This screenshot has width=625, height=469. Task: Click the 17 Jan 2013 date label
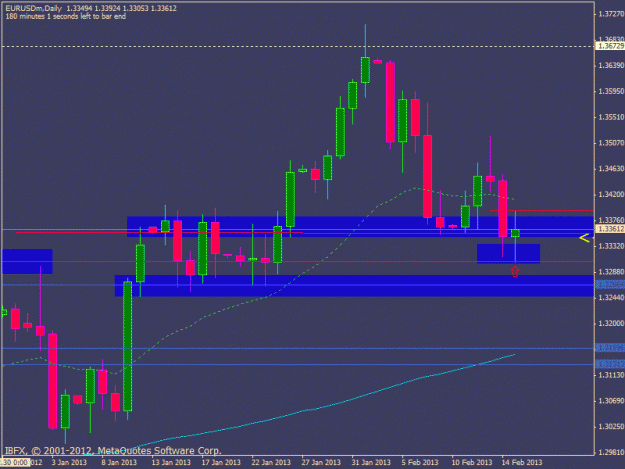(221, 463)
